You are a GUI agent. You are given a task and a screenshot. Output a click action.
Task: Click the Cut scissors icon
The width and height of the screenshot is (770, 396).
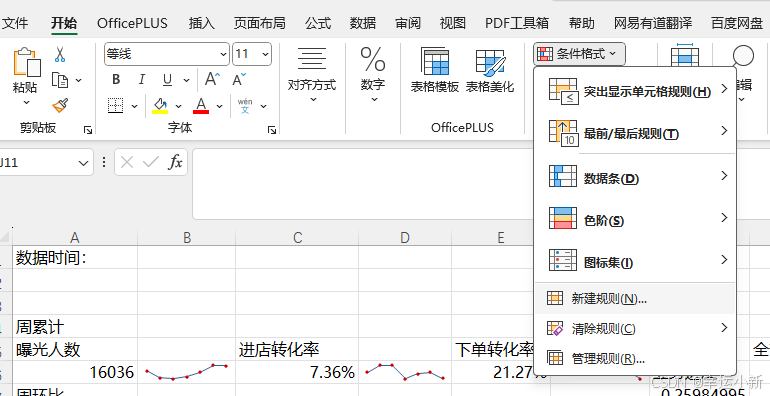click(60, 54)
